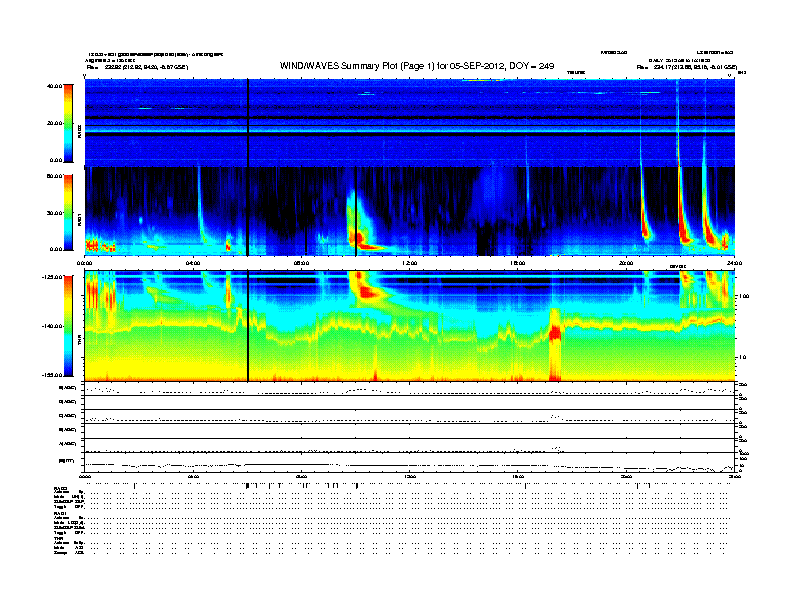Click the vertical TNR panel axis label

coord(79,341)
